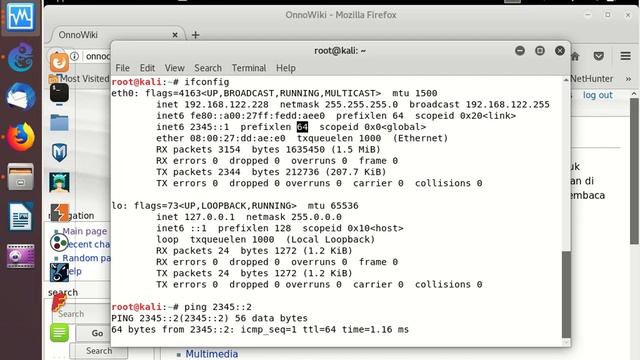Click the 'ping 2345::2' command line
This screenshot has width=640, height=360.
218,307
